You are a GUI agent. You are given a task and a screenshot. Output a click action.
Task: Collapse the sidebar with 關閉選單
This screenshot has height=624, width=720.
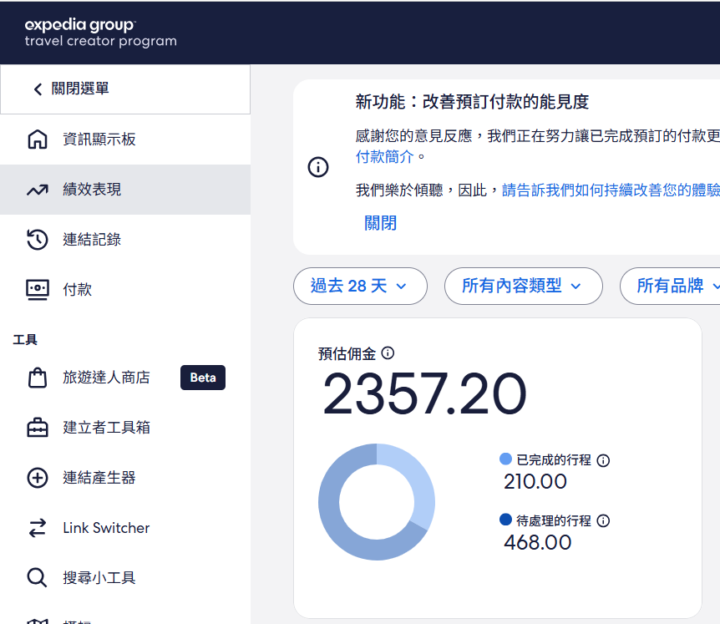[x=125, y=89]
